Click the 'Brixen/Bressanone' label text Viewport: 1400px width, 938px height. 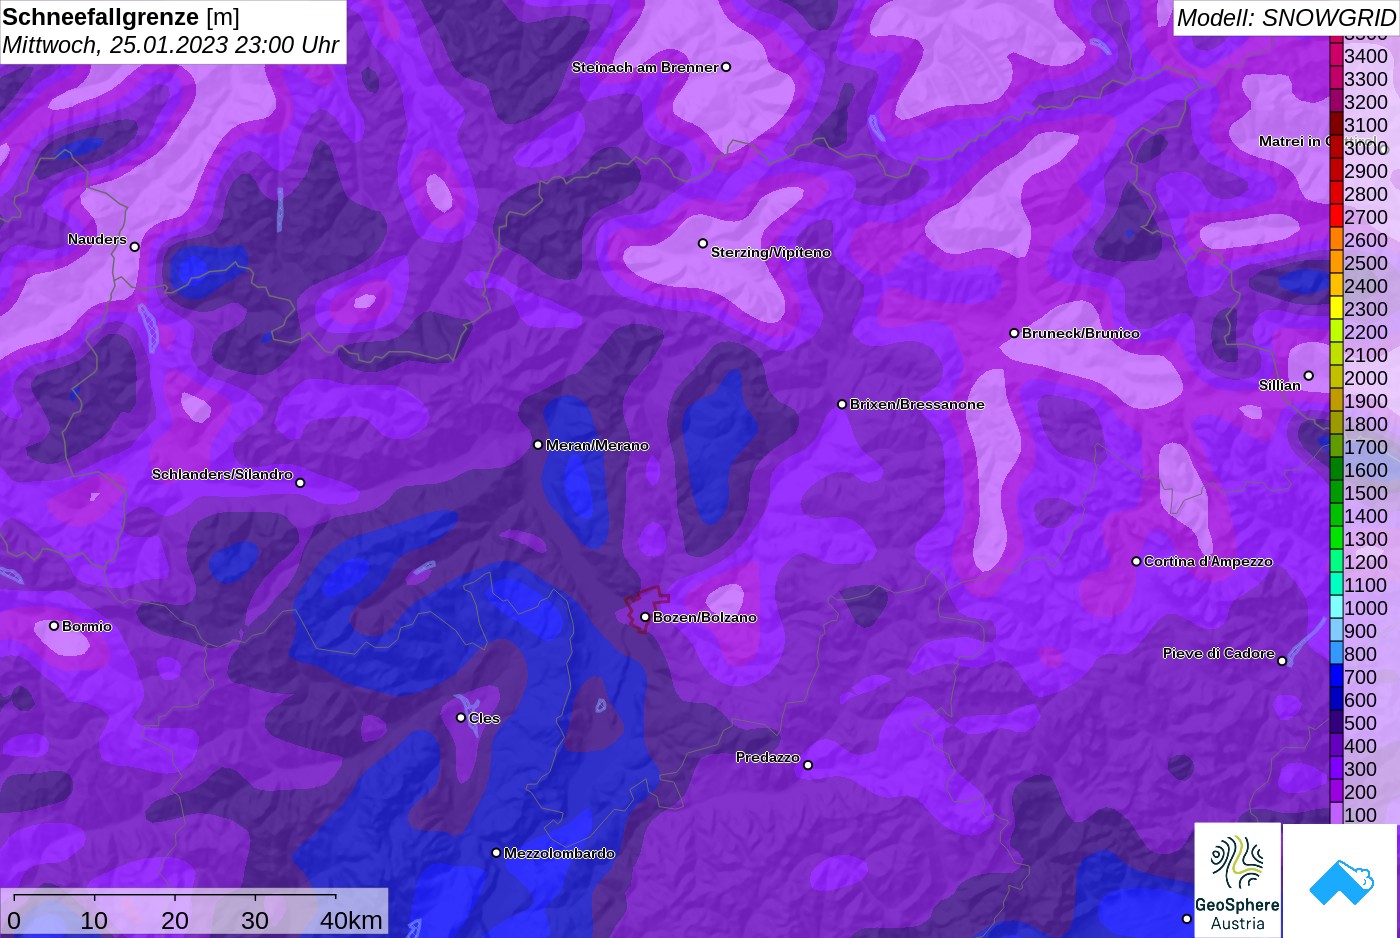click(917, 404)
